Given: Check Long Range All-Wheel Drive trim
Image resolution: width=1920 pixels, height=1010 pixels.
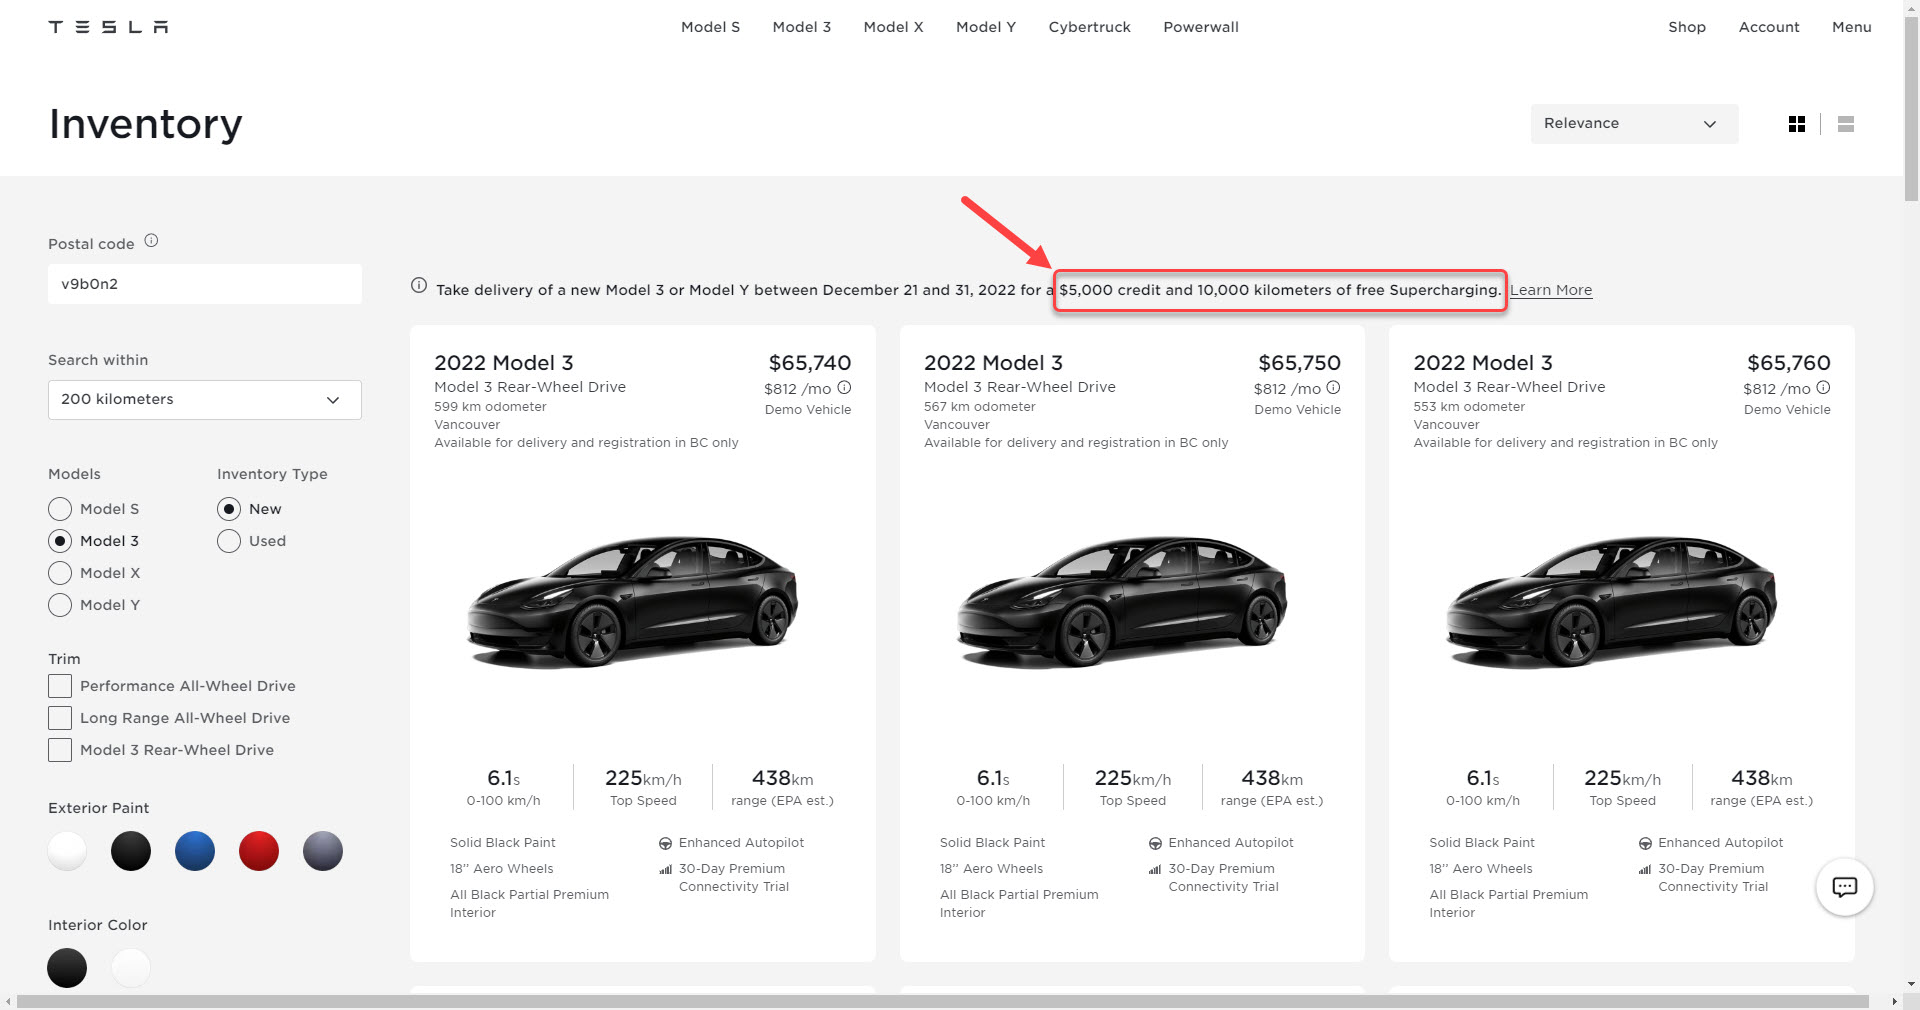Looking at the screenshot, I should click(x=60, y=718).
